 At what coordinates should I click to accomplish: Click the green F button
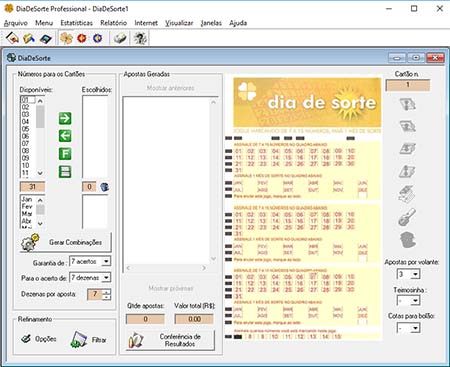coord(65,154)
